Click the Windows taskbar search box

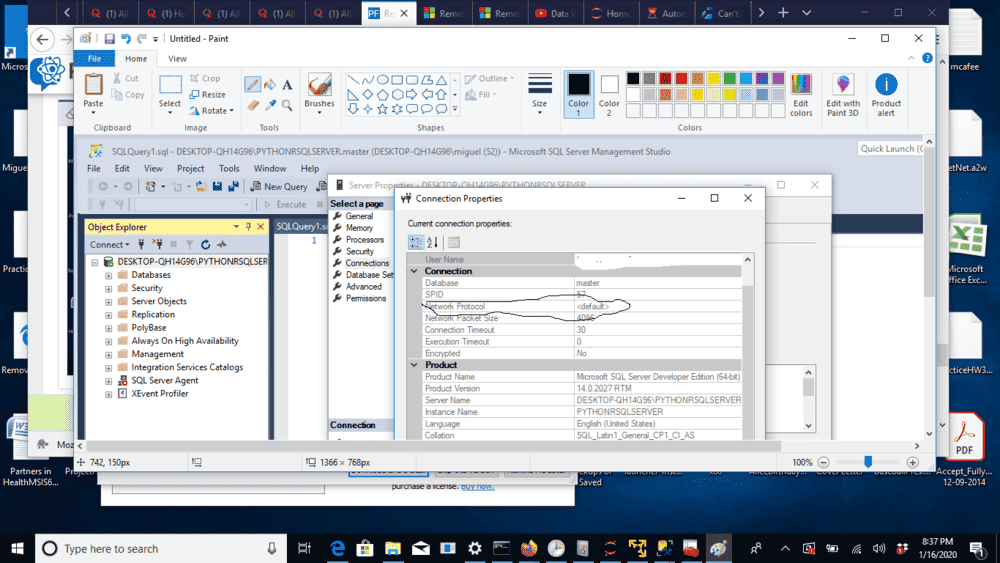coord(160,548)
